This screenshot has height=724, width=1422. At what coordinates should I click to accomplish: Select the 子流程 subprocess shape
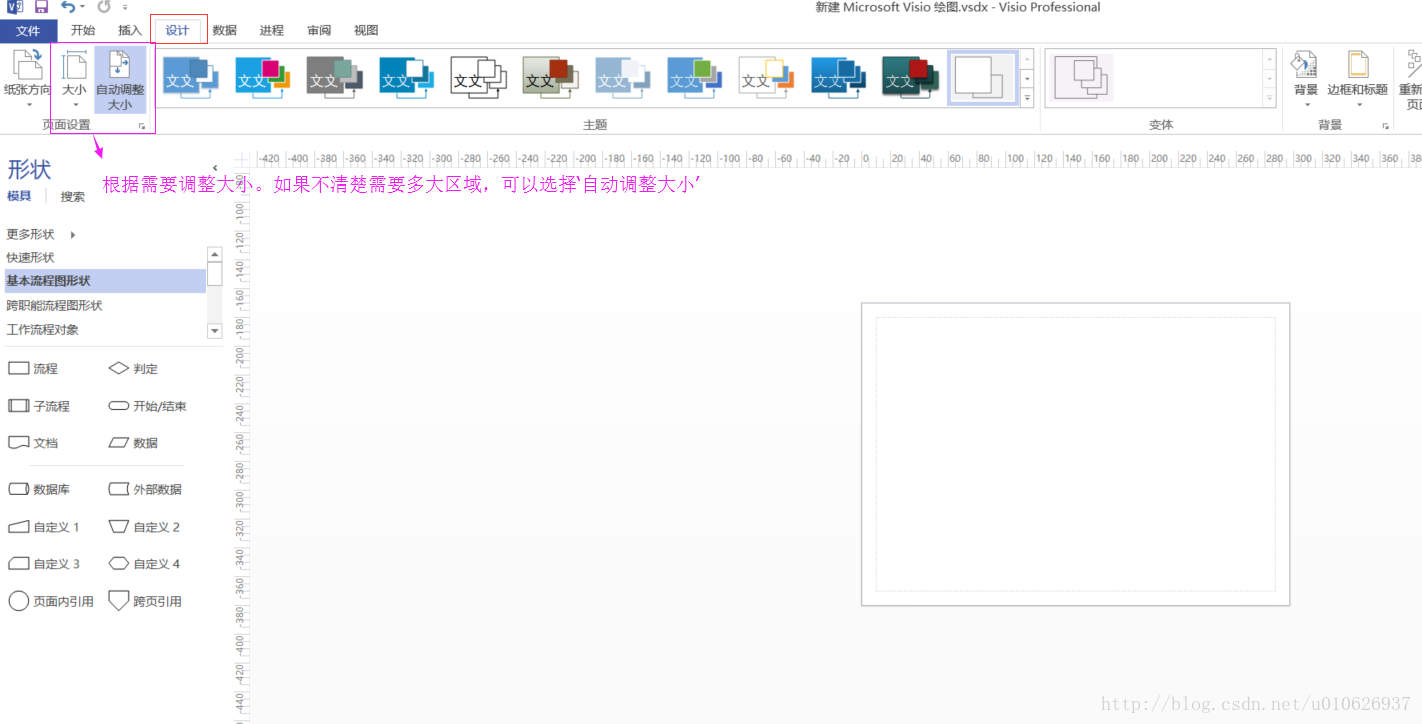coord(39,406)
